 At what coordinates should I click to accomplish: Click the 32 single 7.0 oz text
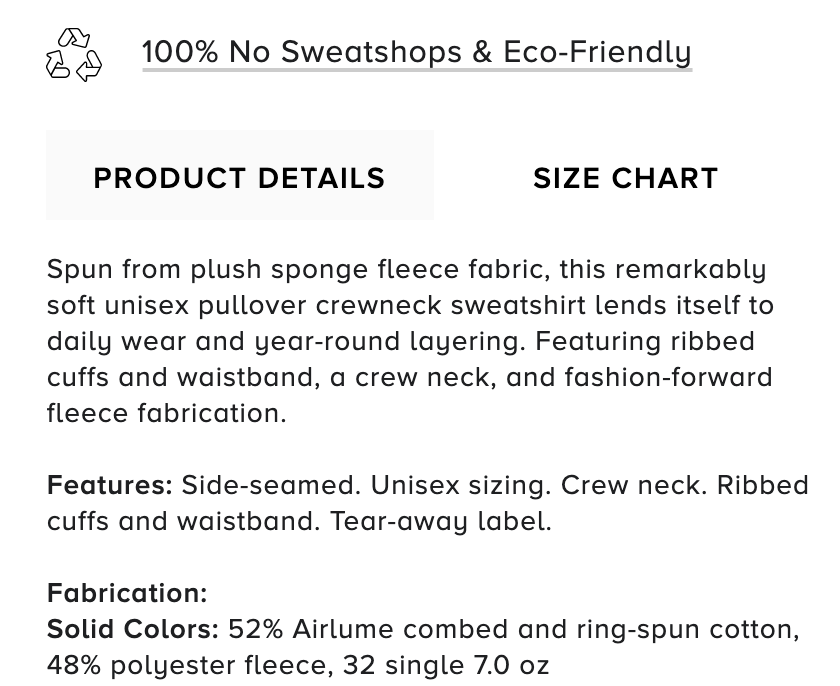coord(446,666)
